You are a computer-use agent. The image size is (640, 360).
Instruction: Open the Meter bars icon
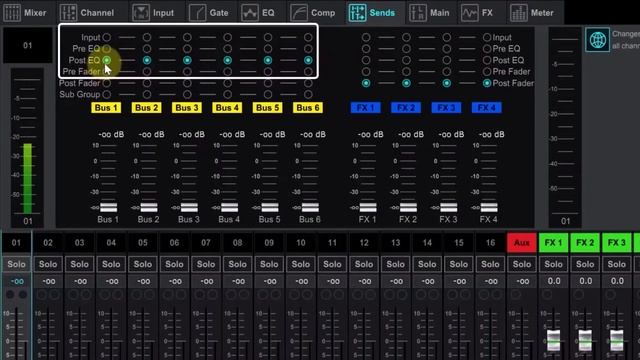[x=519, y=13]
